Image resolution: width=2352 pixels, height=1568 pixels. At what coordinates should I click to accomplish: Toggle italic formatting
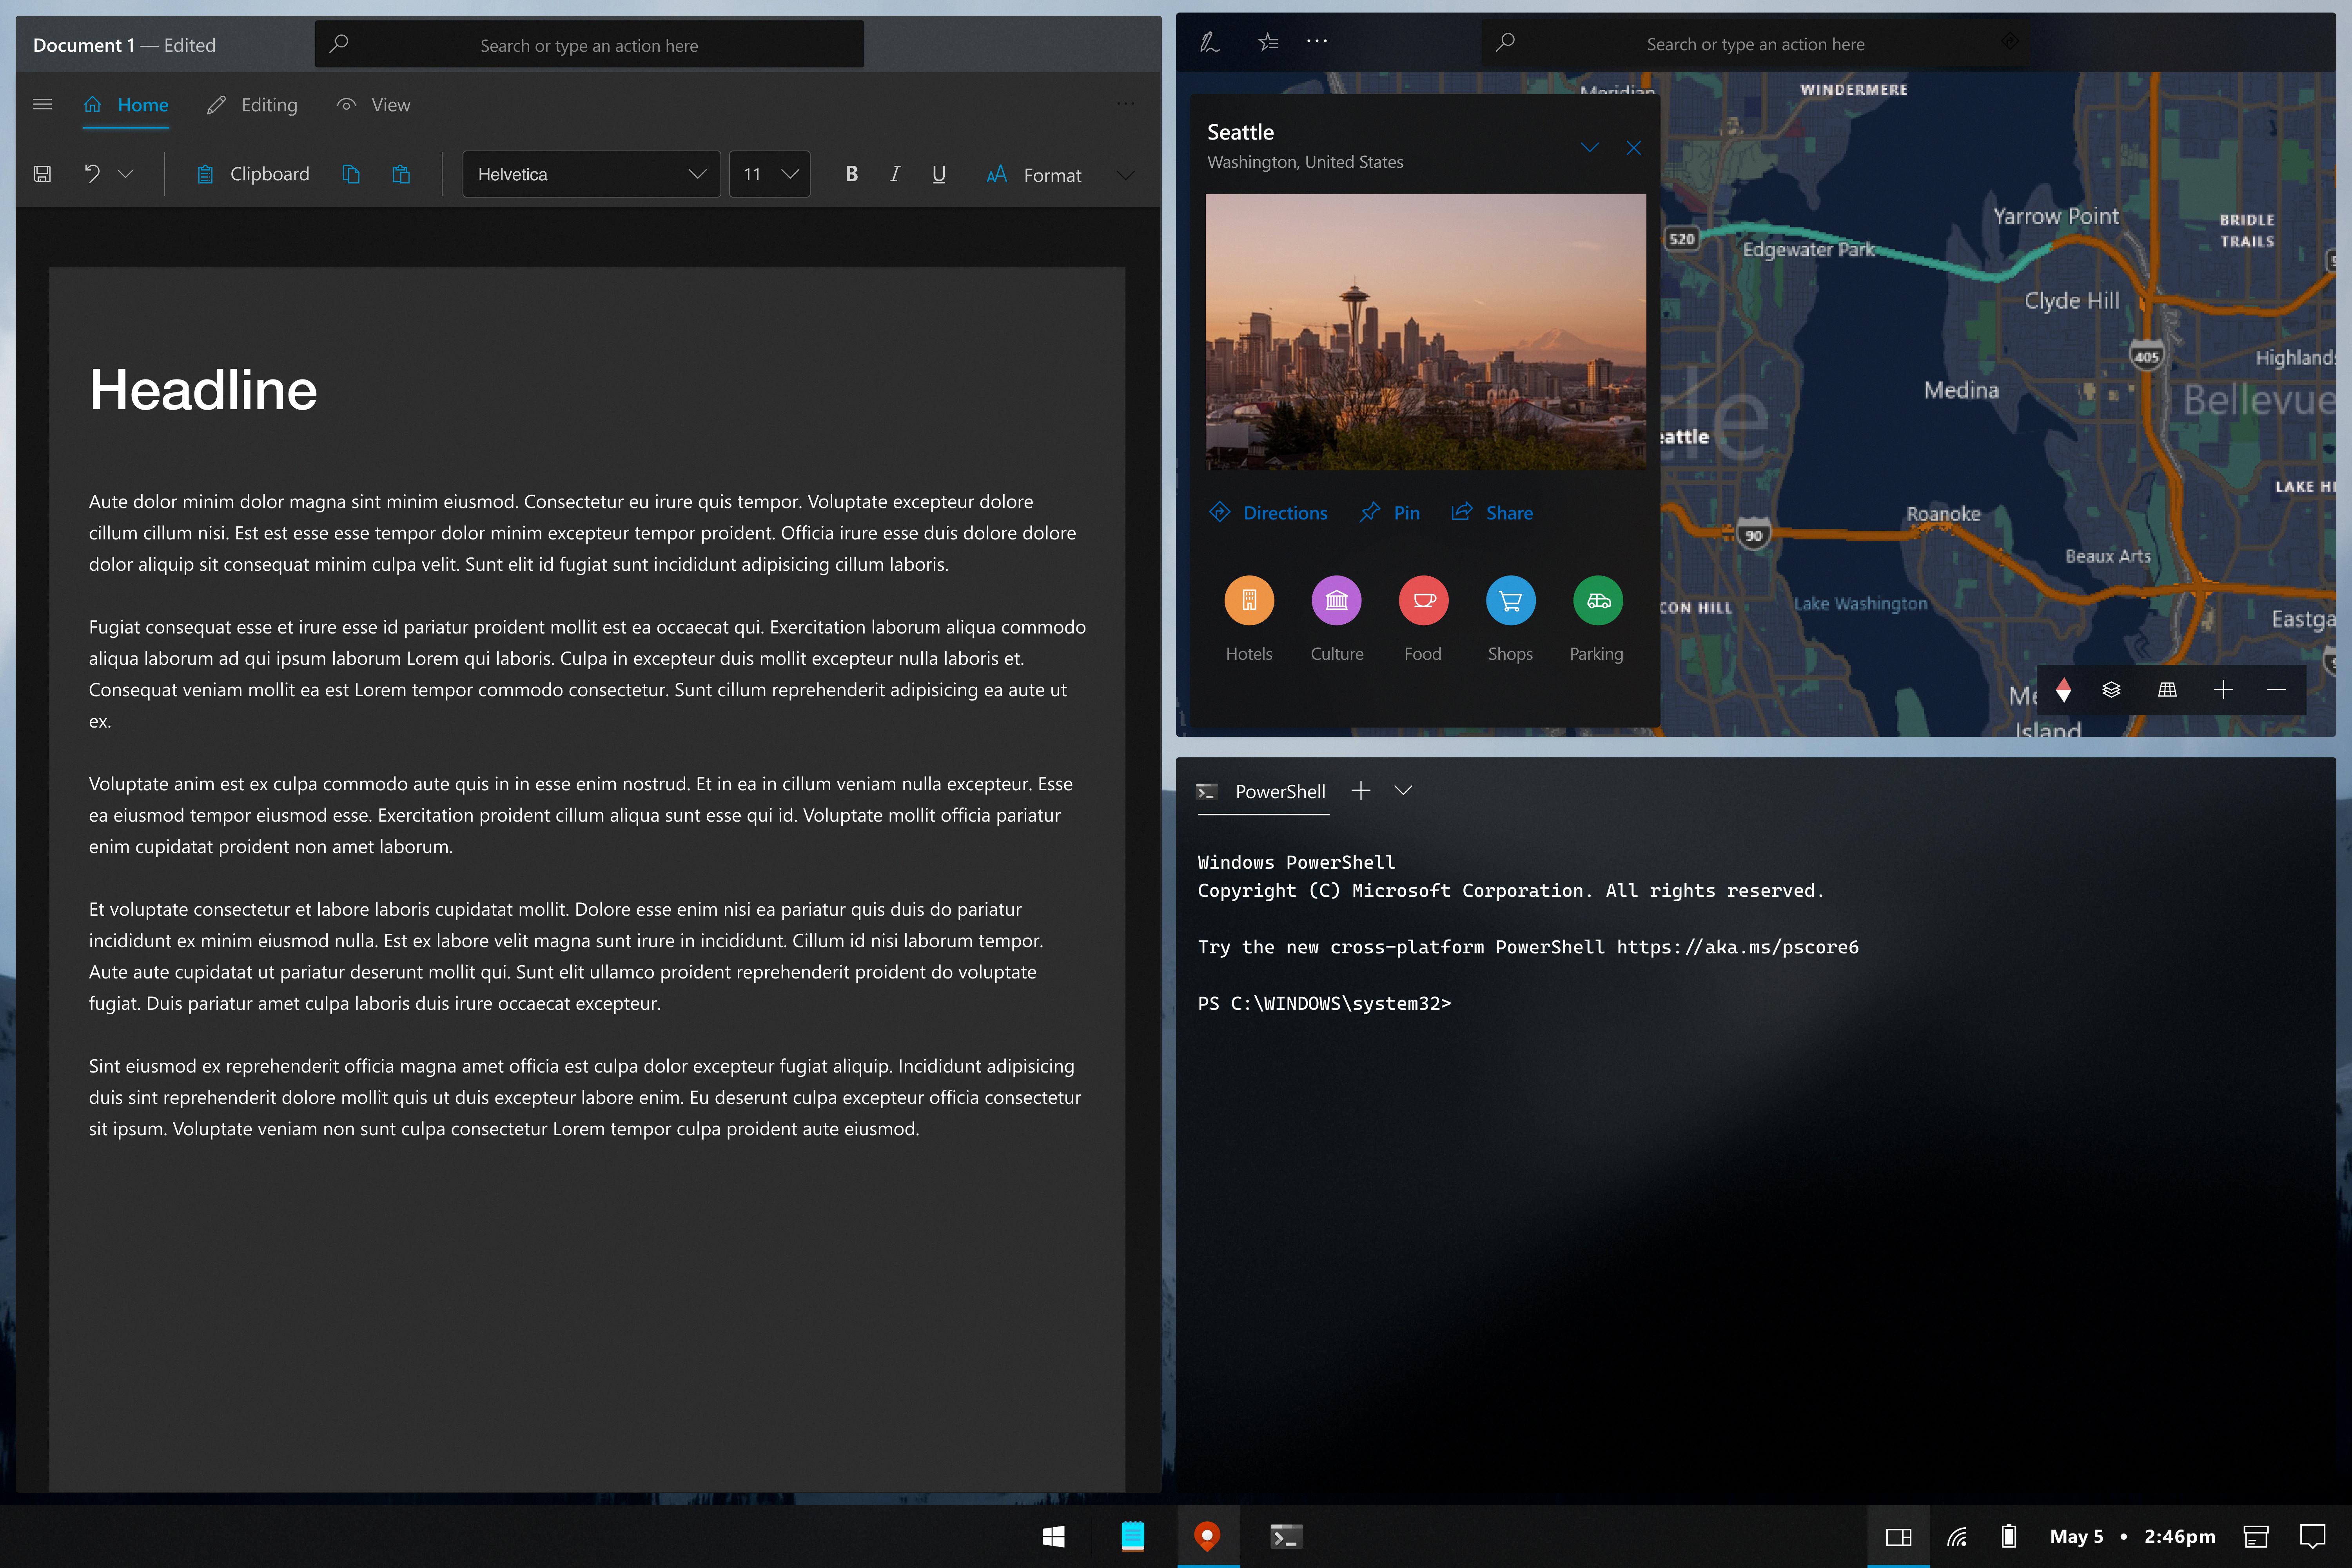(895, 174)
